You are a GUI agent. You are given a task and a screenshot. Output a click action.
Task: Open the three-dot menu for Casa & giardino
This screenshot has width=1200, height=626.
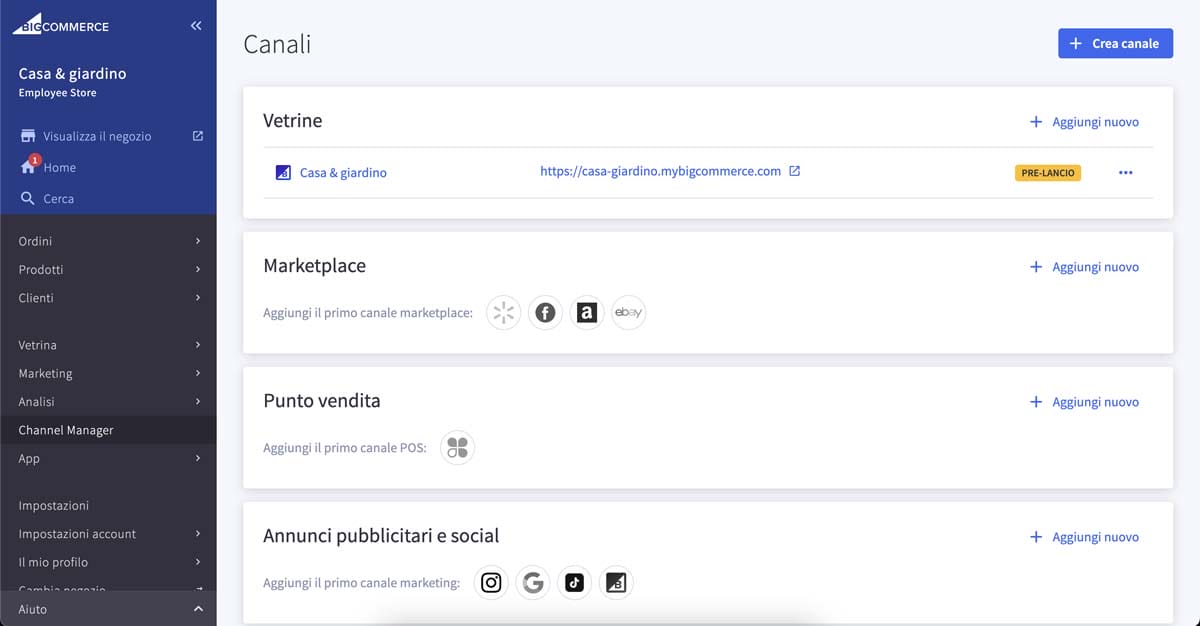coord(1126,172)
